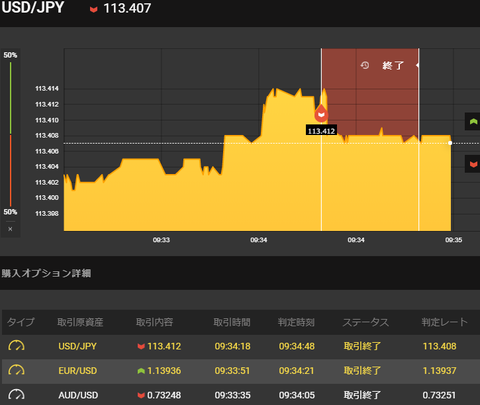Screen dimensions: 480x405
Task: Click the 113.414 price axis label
Action: pos(47,89)
